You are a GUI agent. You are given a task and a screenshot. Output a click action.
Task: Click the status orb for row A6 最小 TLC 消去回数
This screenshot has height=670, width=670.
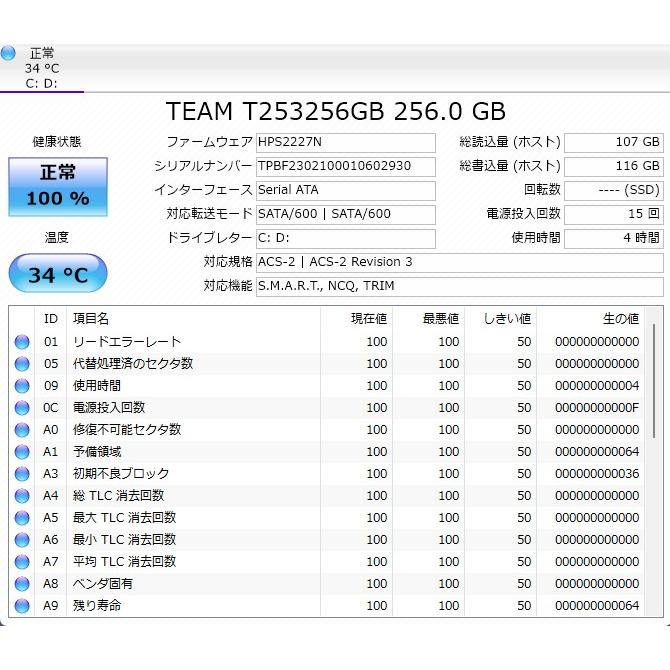[x=22, y=540]
